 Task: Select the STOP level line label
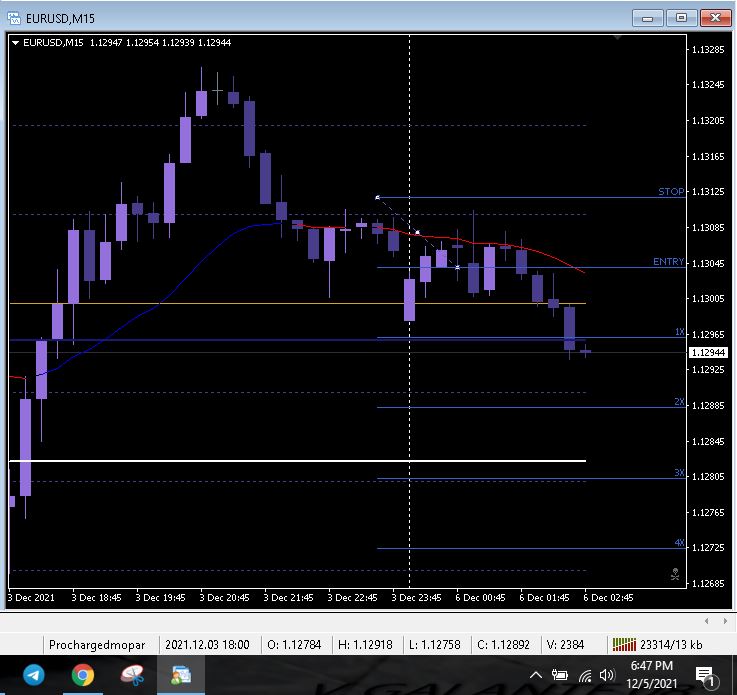pyautogui.click(x=671, y=191)
